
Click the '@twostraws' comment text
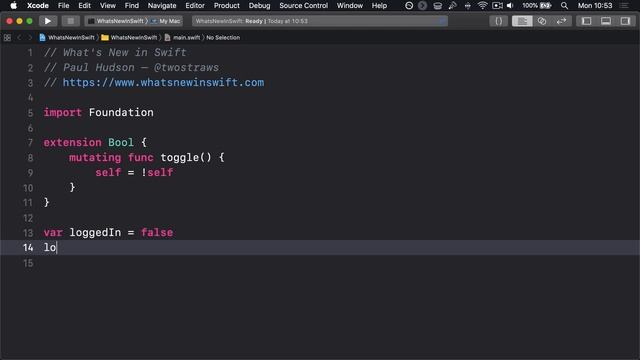186,68
